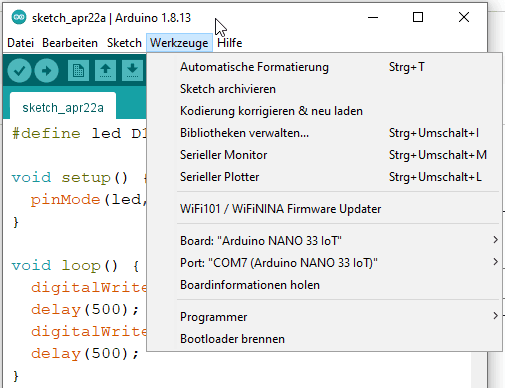The image size is (505, 388).
Task: Choose Bootloader brennen
Action: pos(324,339)
